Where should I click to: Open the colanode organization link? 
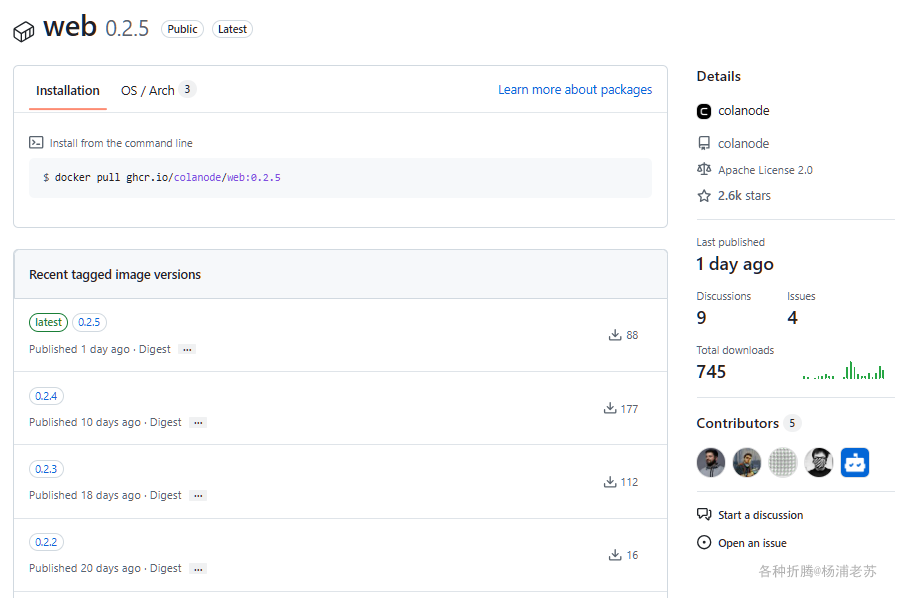tap(743, 111)
